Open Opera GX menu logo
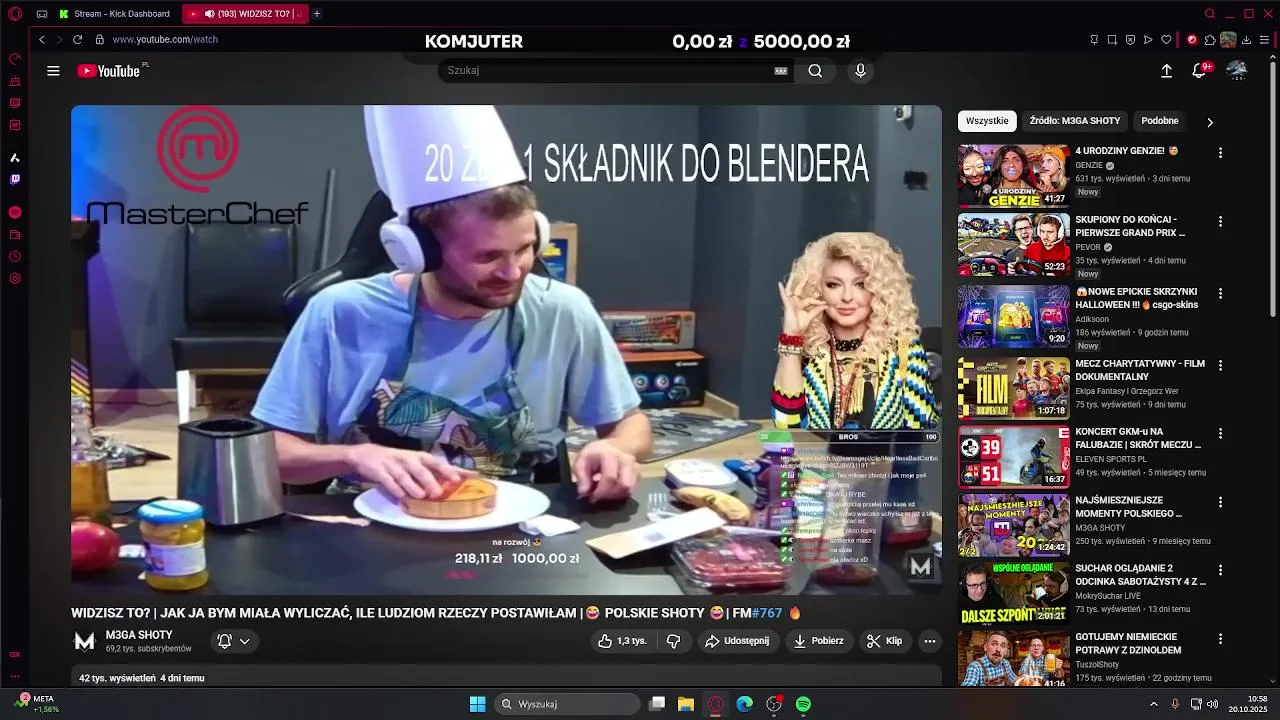The height and width of the screenshot is (720, 1280). pos(14,14)
